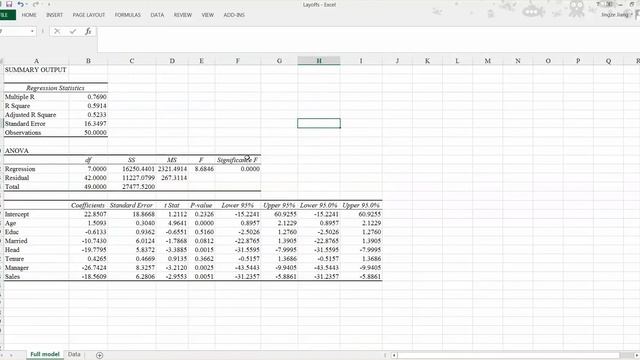Select the Tenure standard error 0.4669
Viewport: 640px width, 360px height.
[131, 259]
